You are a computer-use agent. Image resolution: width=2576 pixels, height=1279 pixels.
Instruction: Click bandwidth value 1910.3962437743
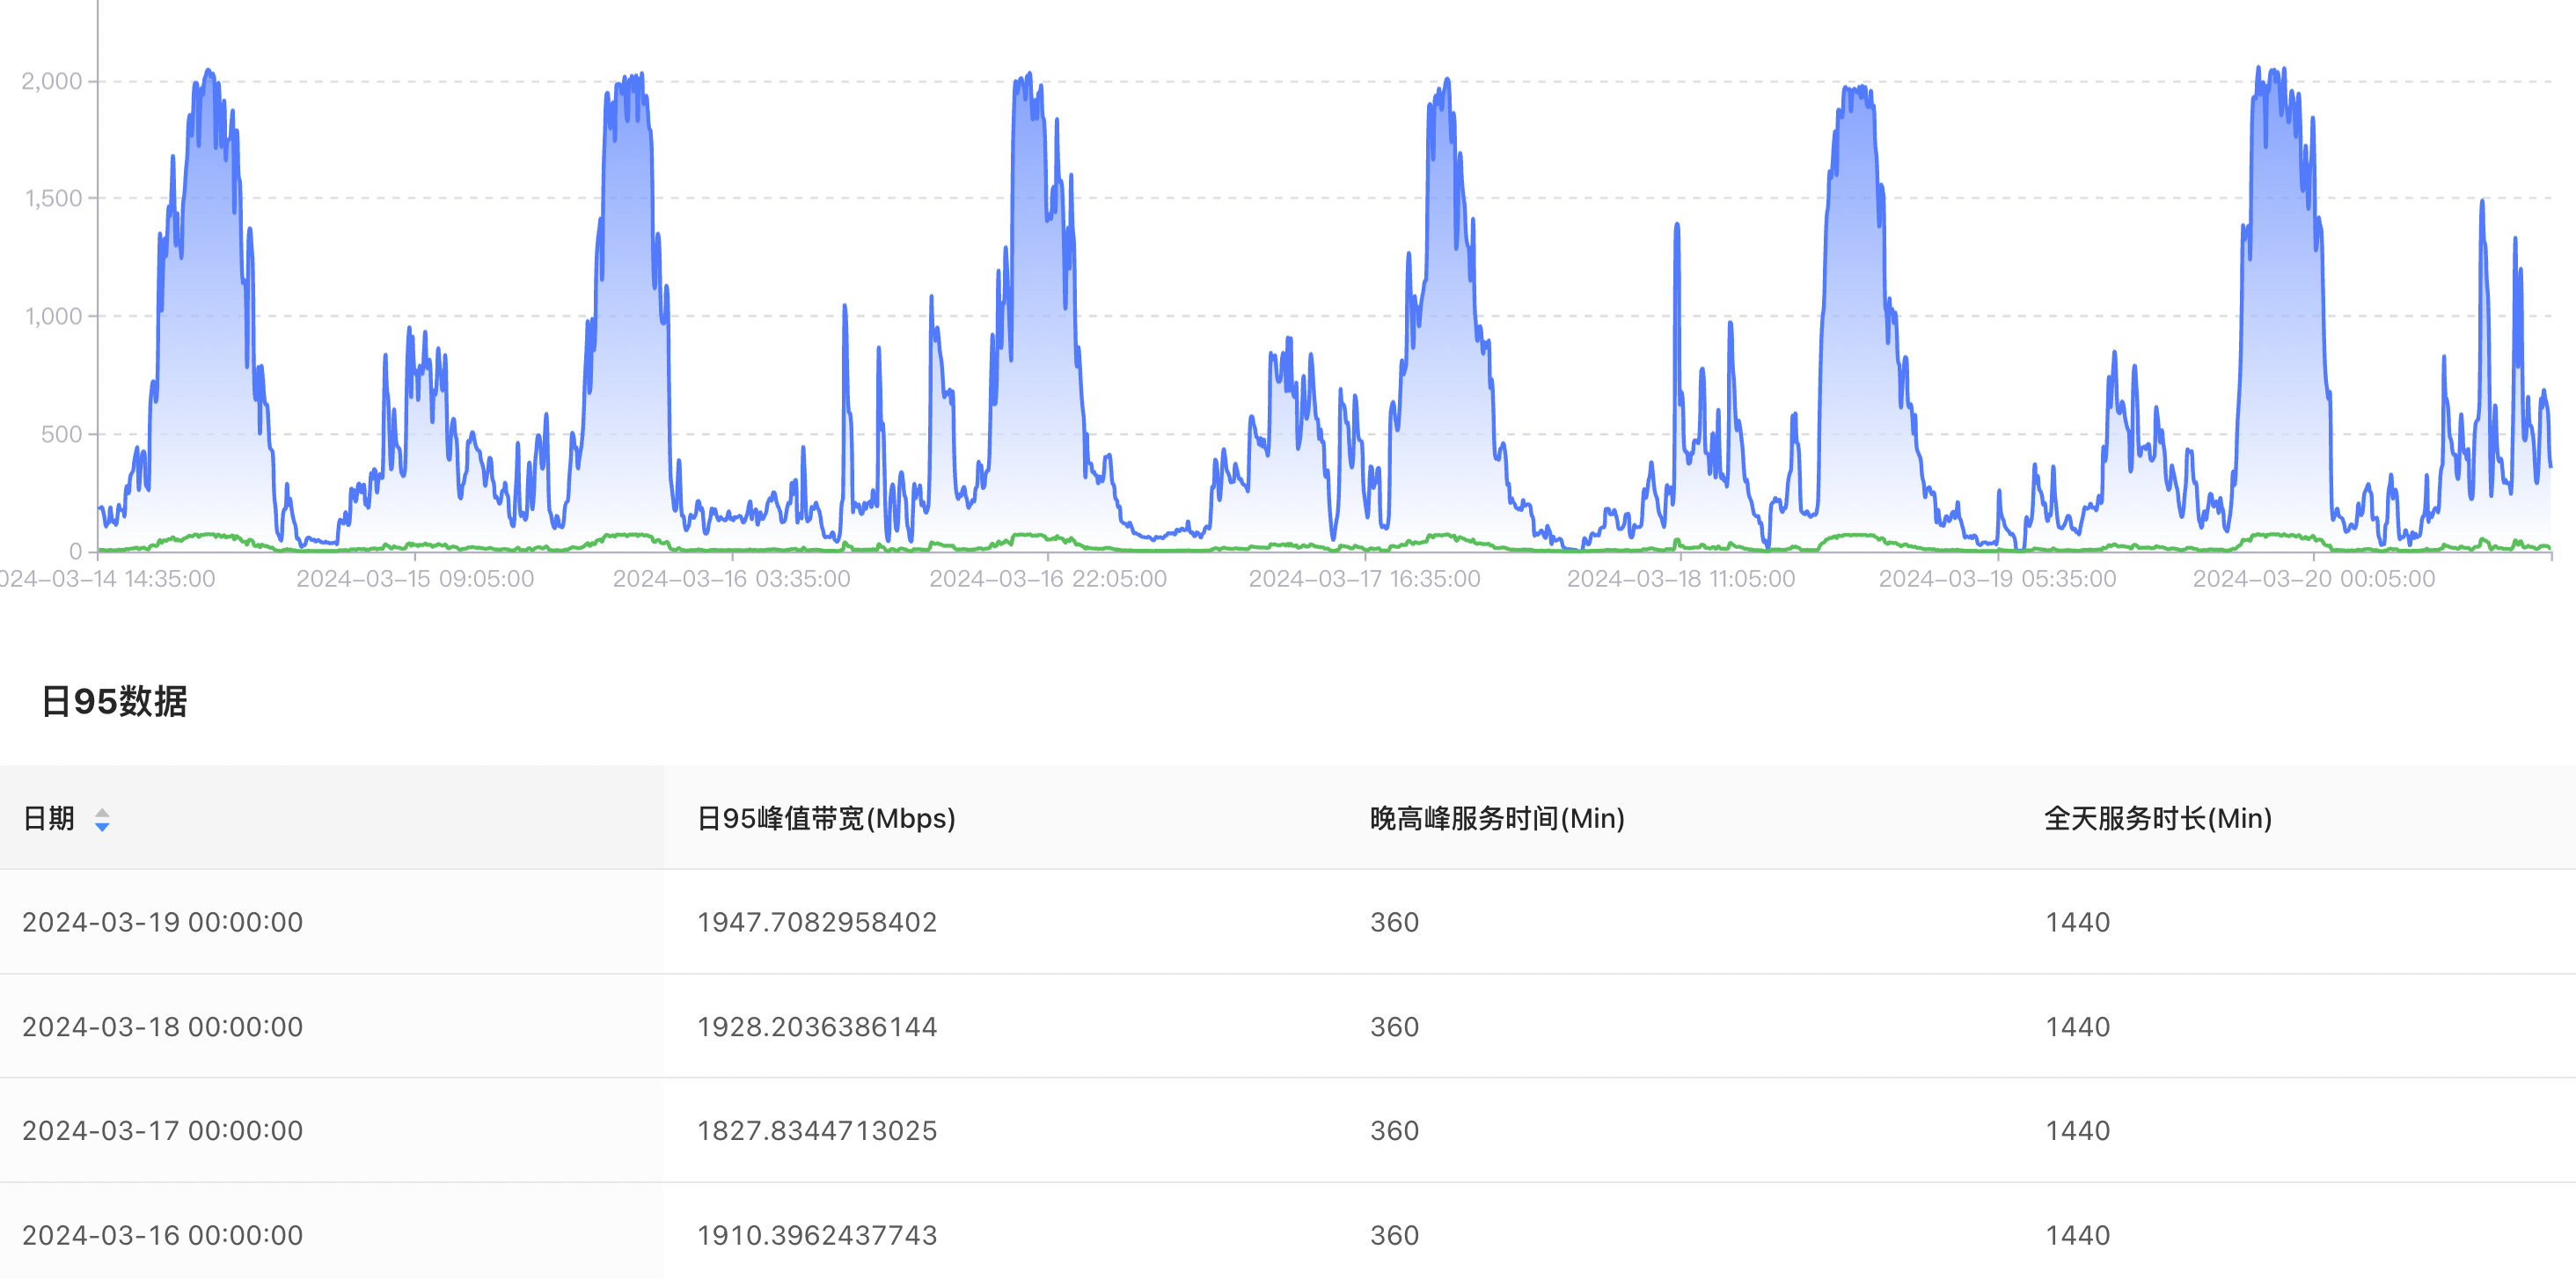817,1236
